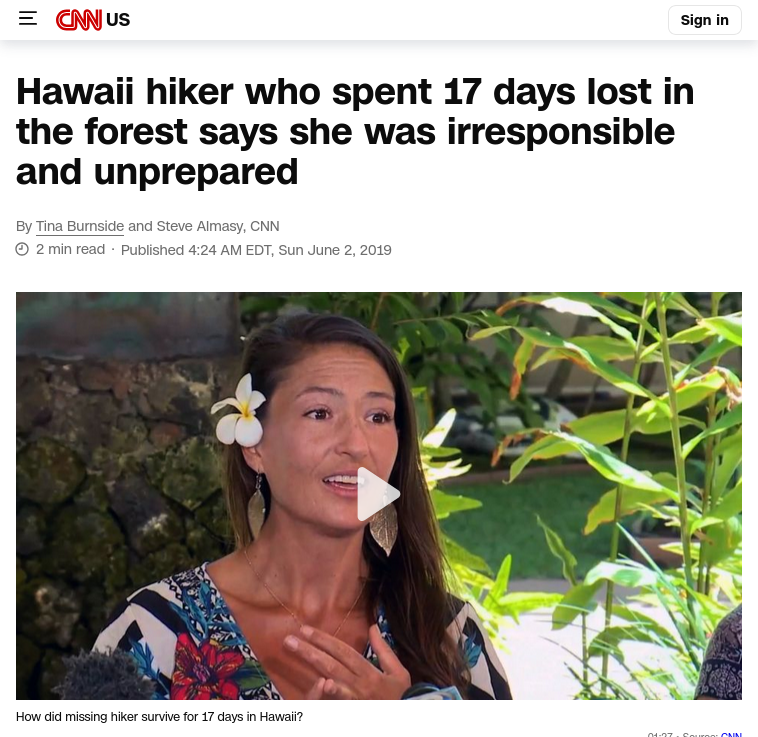Play the hiker interview video
758x737 pixels.
tap(378, 494)
